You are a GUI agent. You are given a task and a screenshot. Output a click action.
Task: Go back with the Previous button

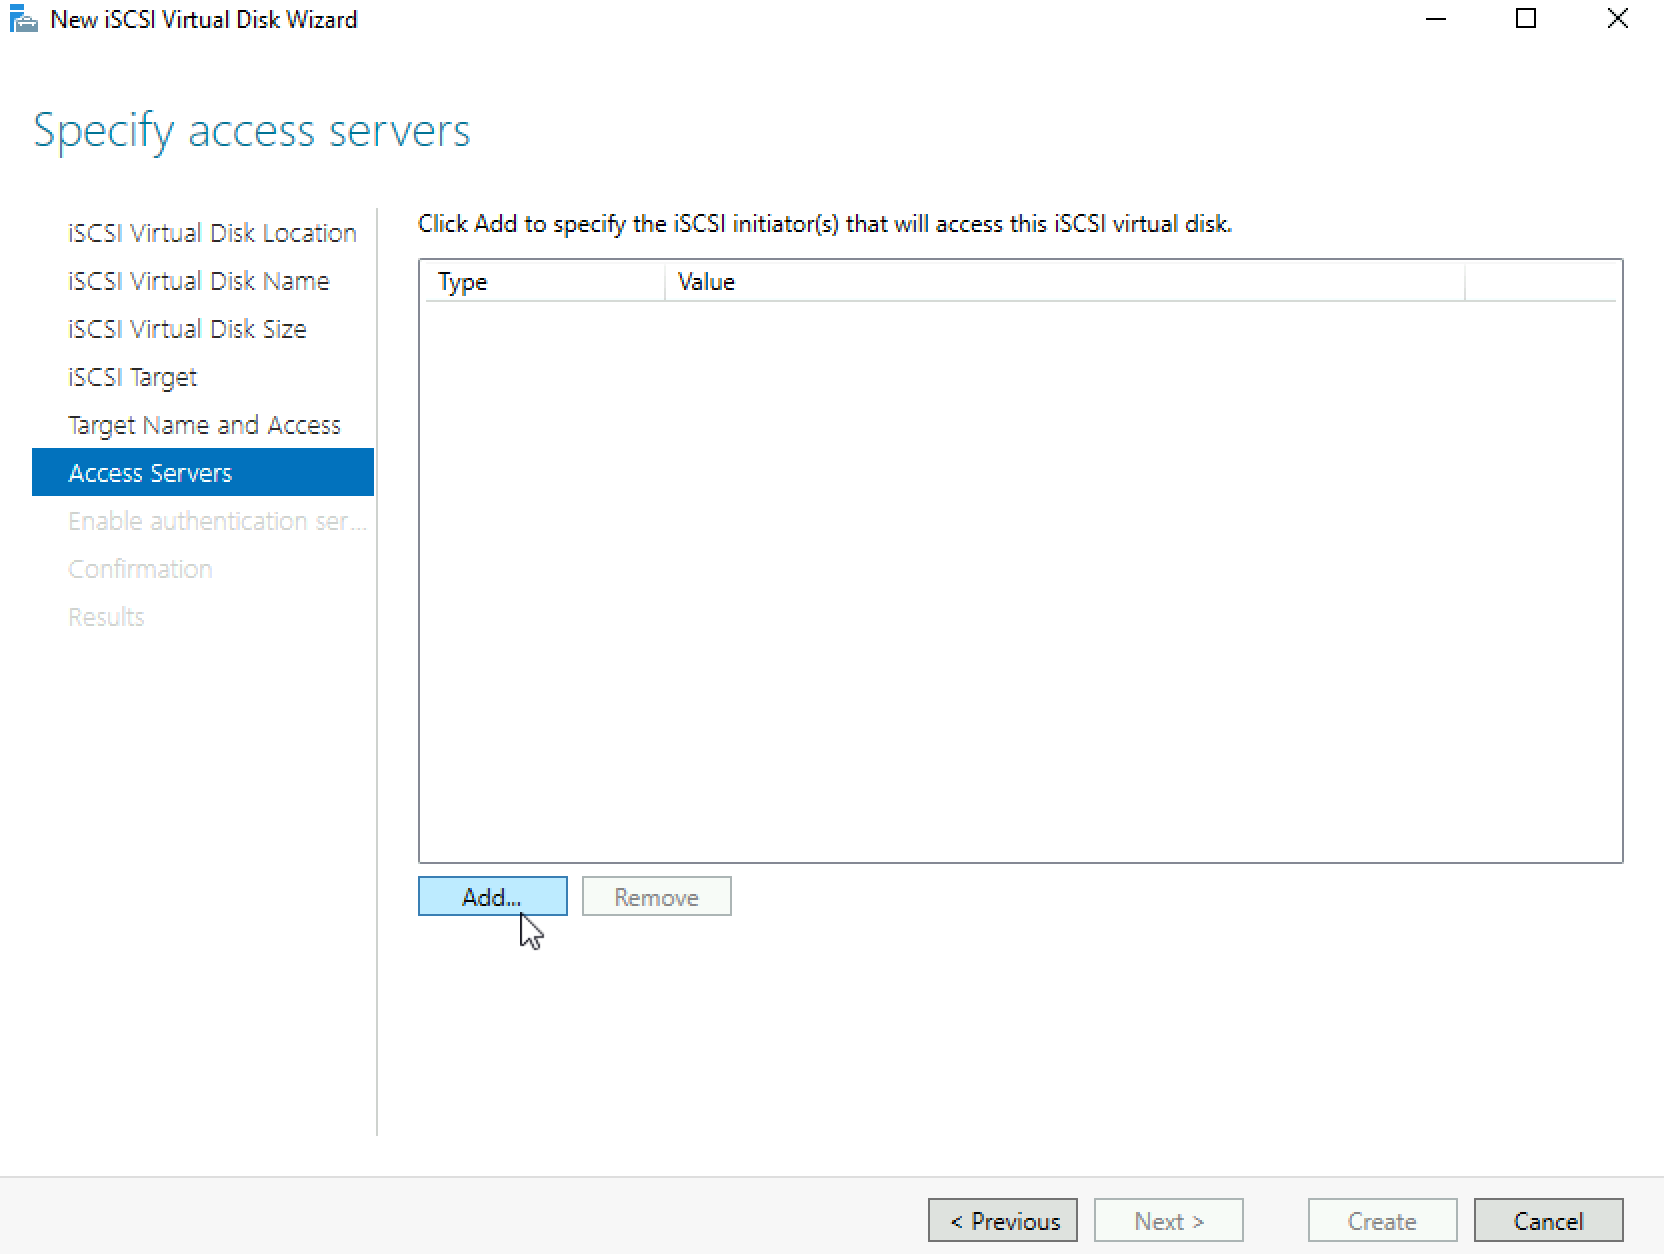[x=1002, y=1220]
